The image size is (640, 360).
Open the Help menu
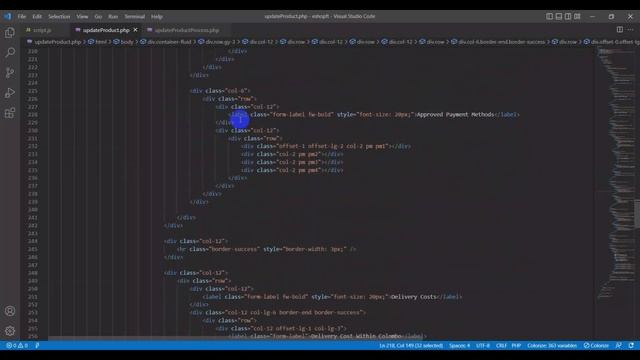[157, 16]
